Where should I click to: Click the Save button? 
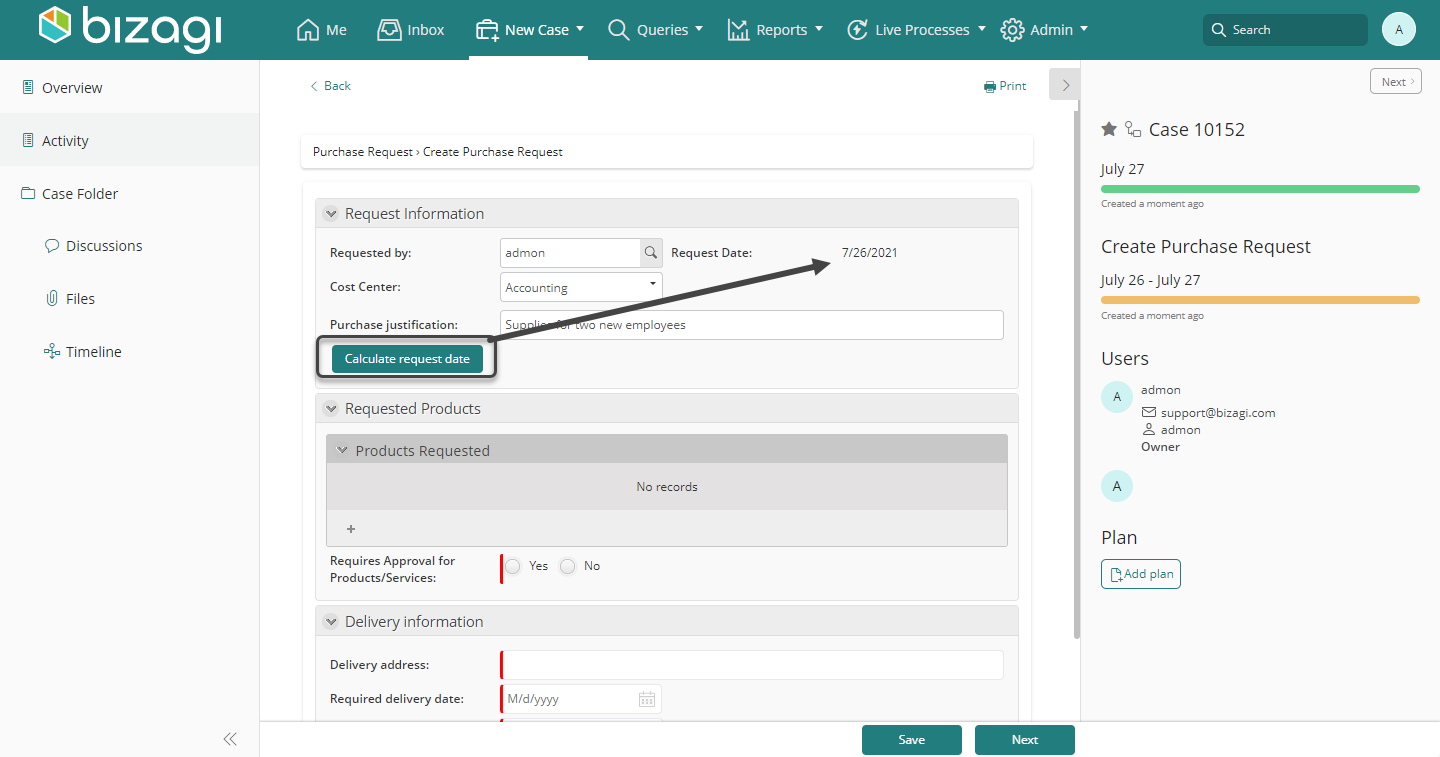tap(912, 740)
